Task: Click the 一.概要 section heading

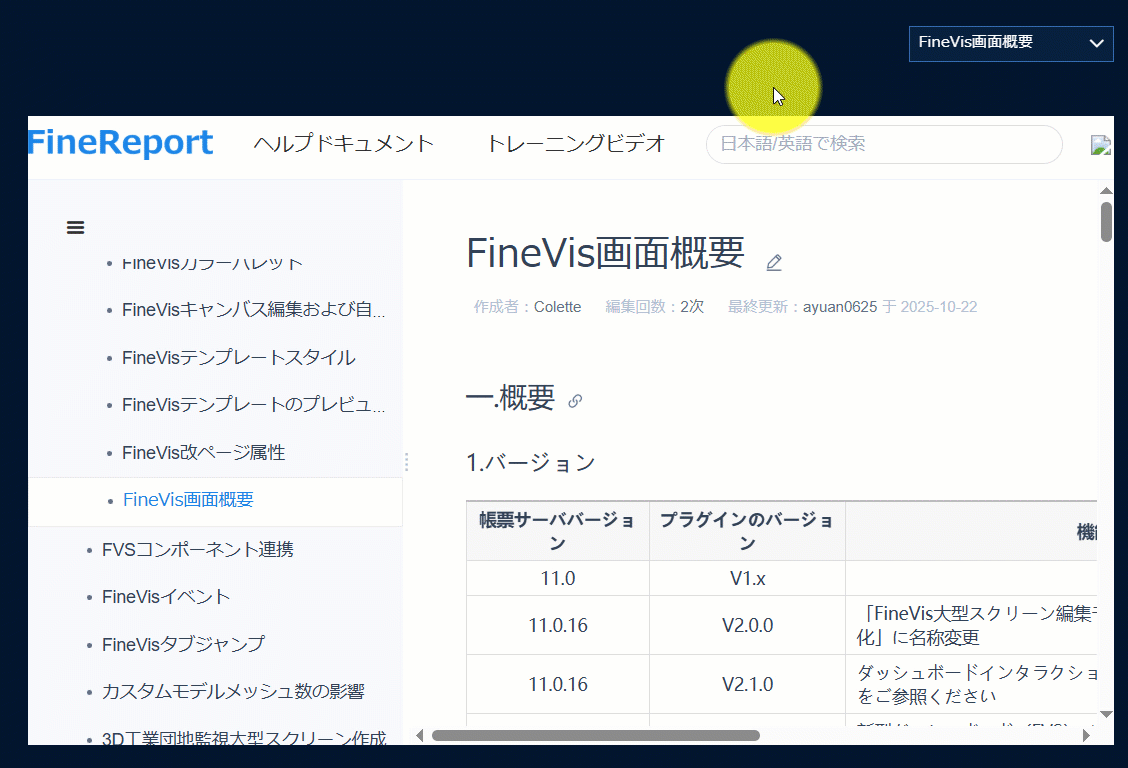Action: (x=511, y=398)
